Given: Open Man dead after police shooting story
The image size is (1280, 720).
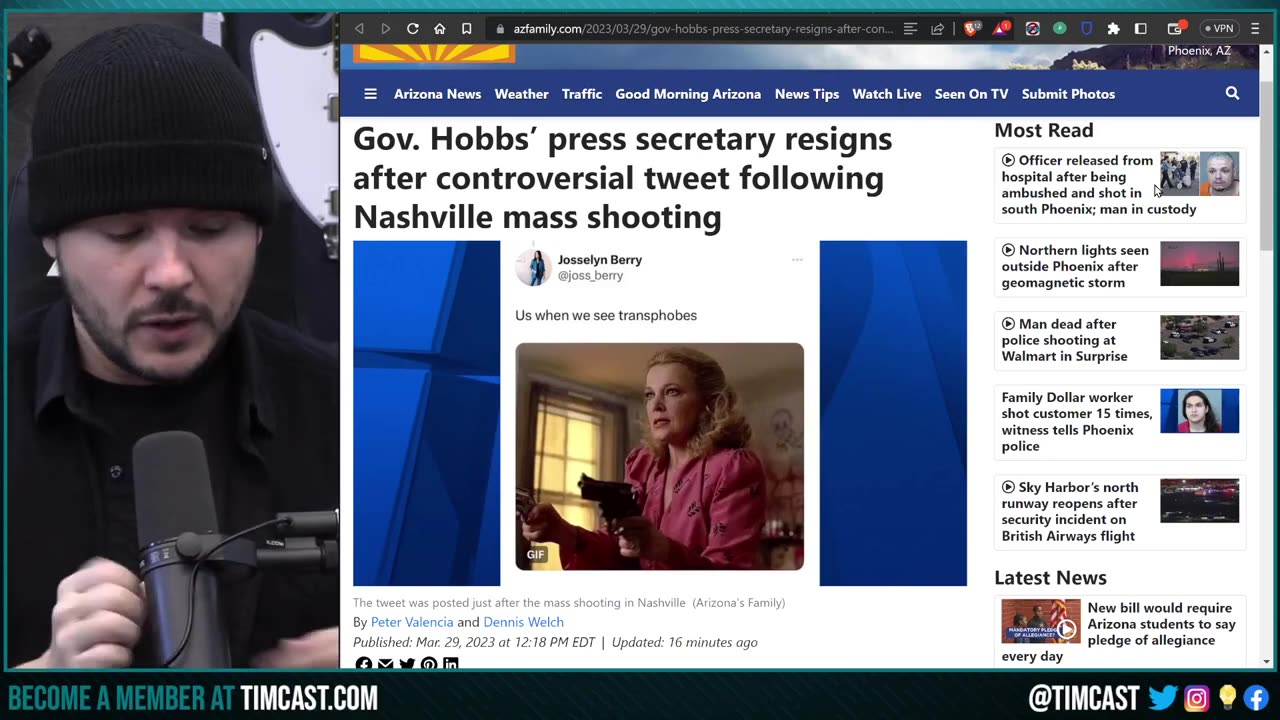Looking at the screenshot, I should click(x=1066, y=340).
